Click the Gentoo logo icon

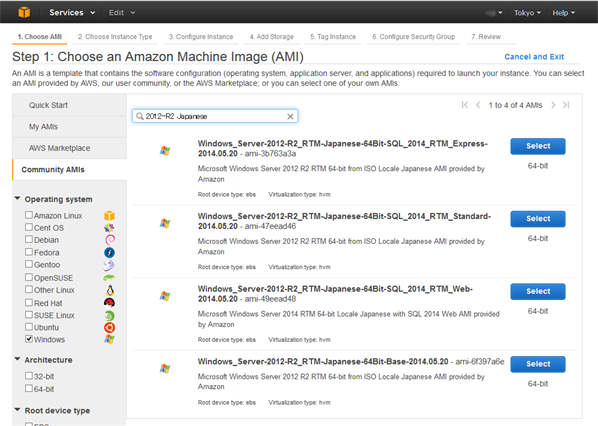click(109, 265)
